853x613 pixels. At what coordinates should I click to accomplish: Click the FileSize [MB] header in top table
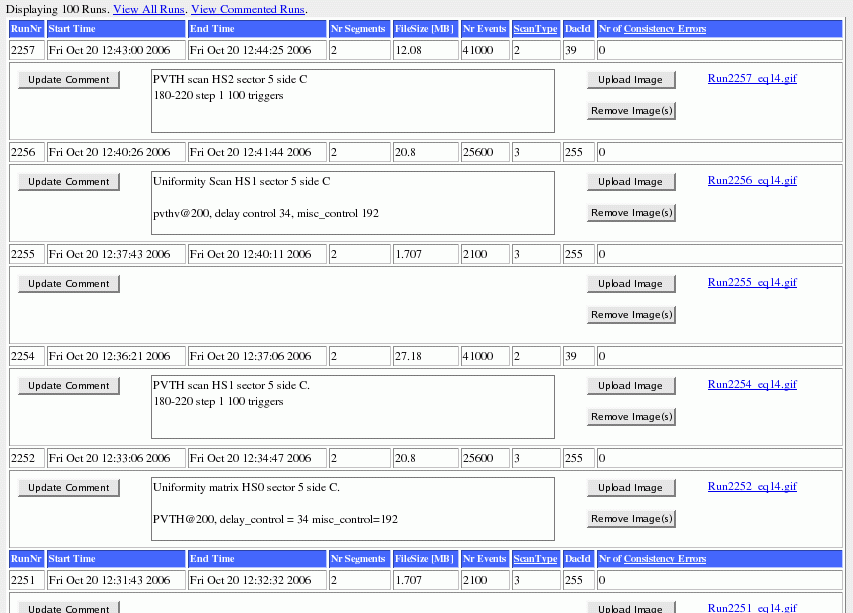[426, 29]
